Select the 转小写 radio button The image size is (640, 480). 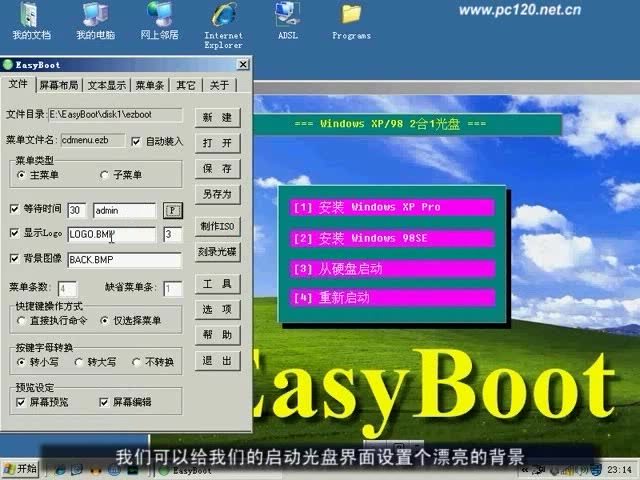(x=21, y=362)
